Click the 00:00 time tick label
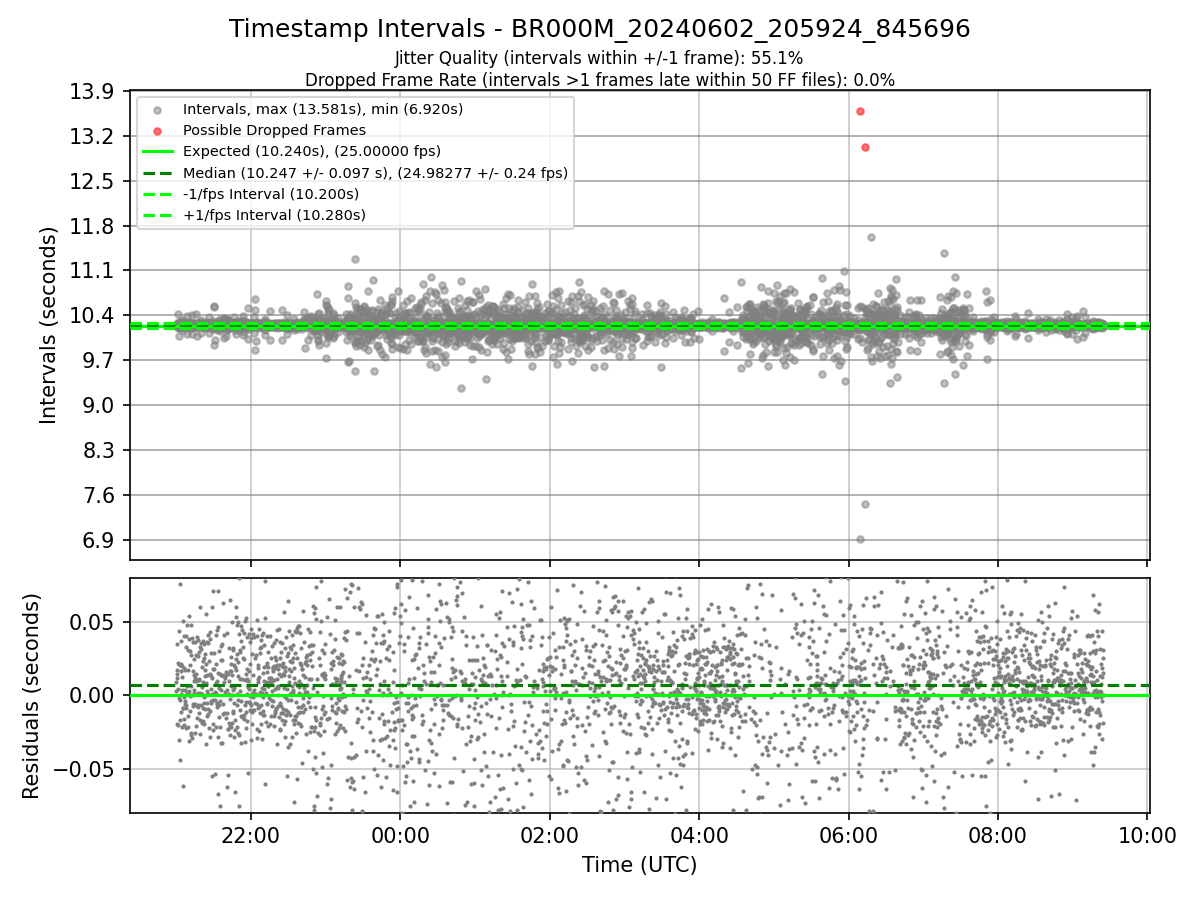1200x900 pixels. 400,834
